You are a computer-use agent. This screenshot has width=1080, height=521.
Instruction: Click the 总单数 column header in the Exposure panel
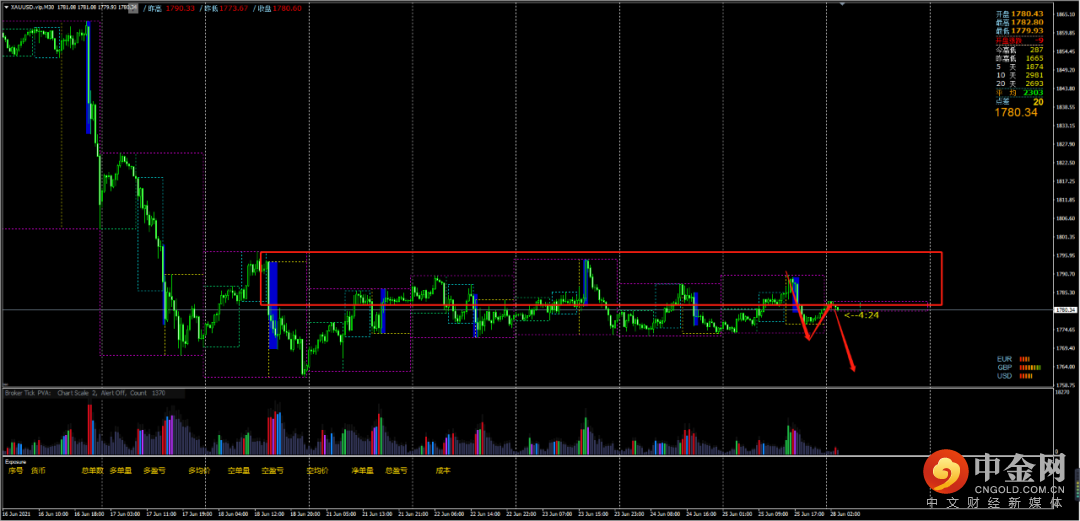pyautogui.click(x=92, y=471)
